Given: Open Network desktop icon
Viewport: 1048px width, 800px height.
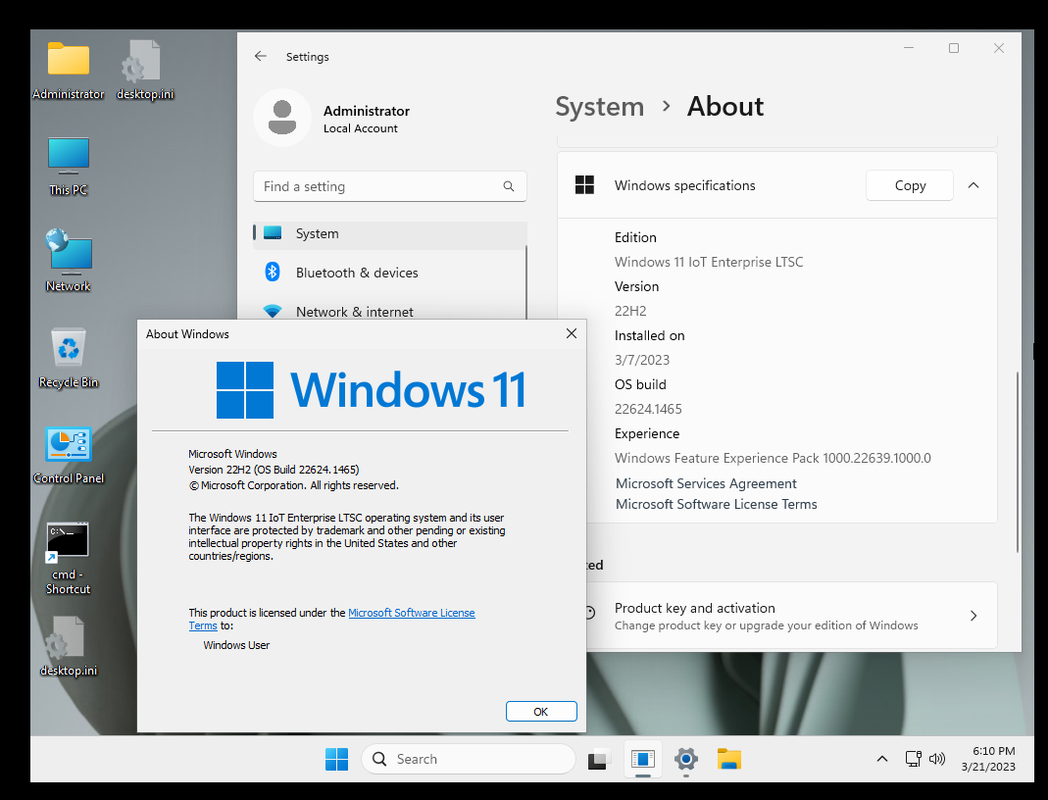Looking at the screenshot, I should [x=68, y=261].
